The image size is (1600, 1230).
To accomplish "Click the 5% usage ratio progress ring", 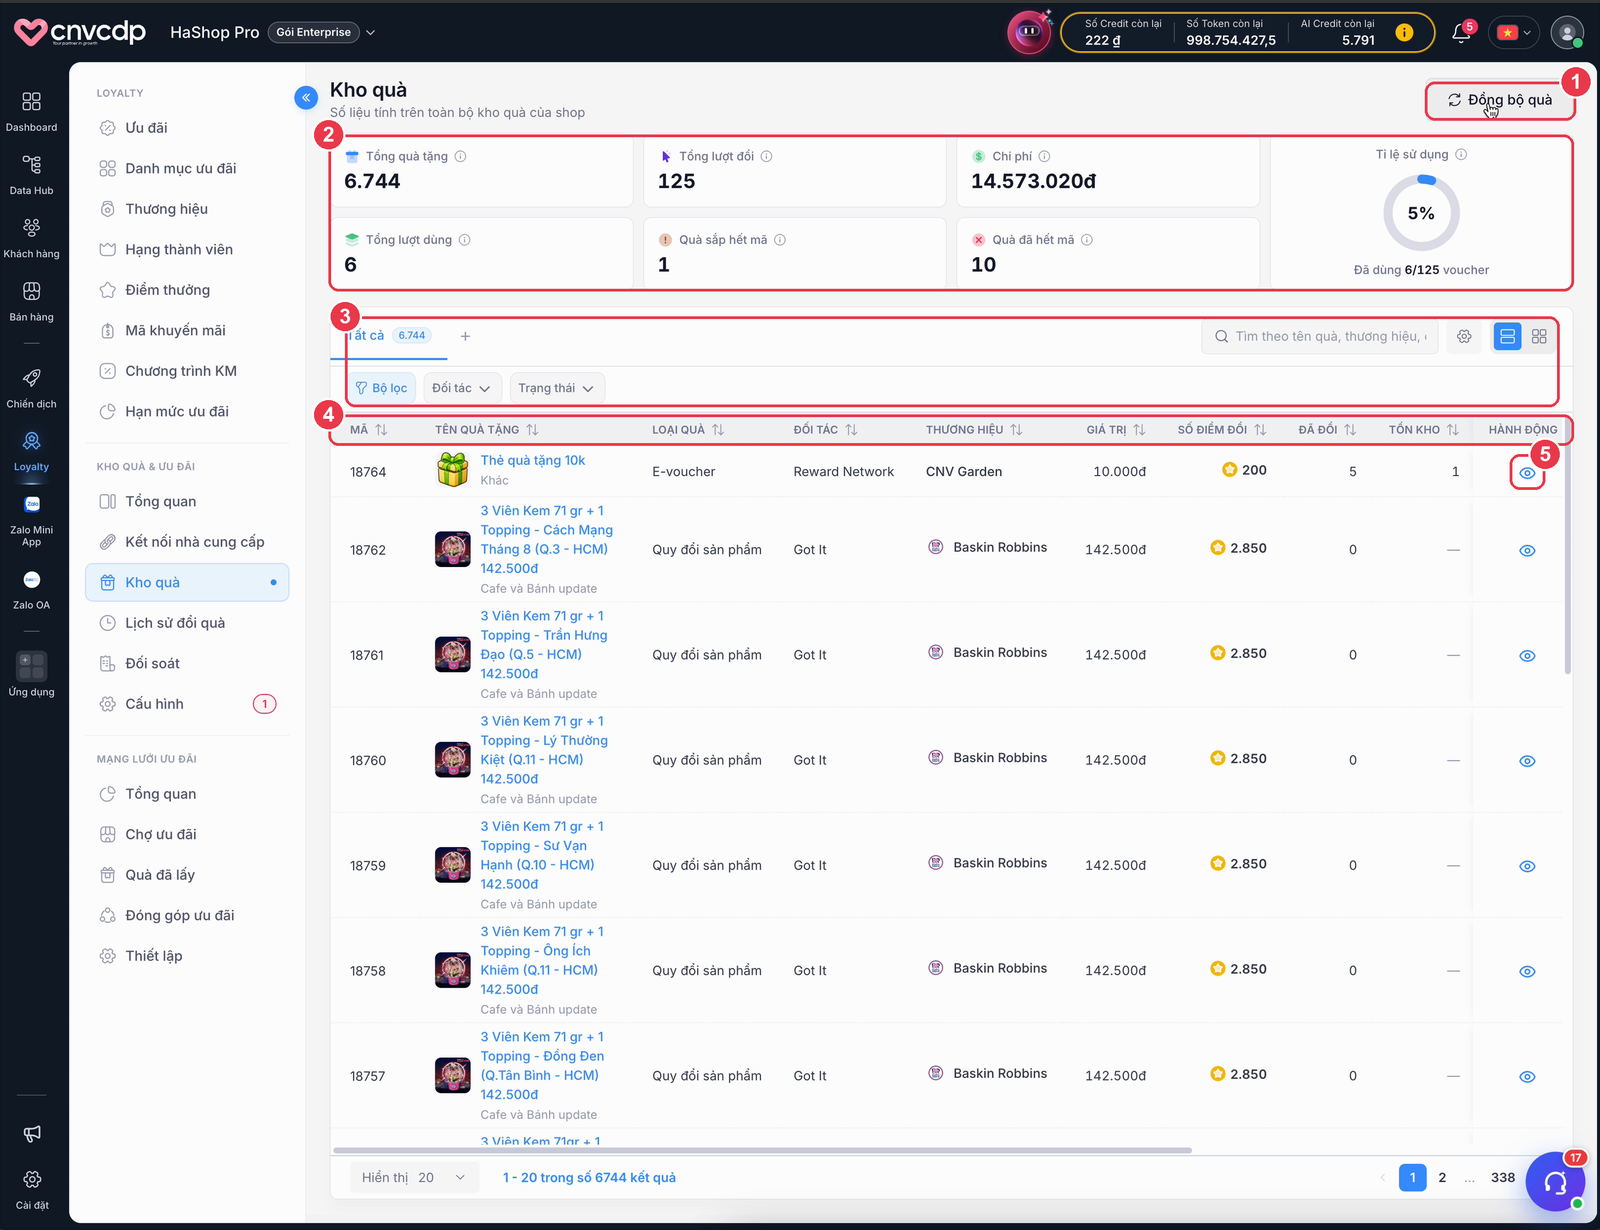I will pos(1421,213).
